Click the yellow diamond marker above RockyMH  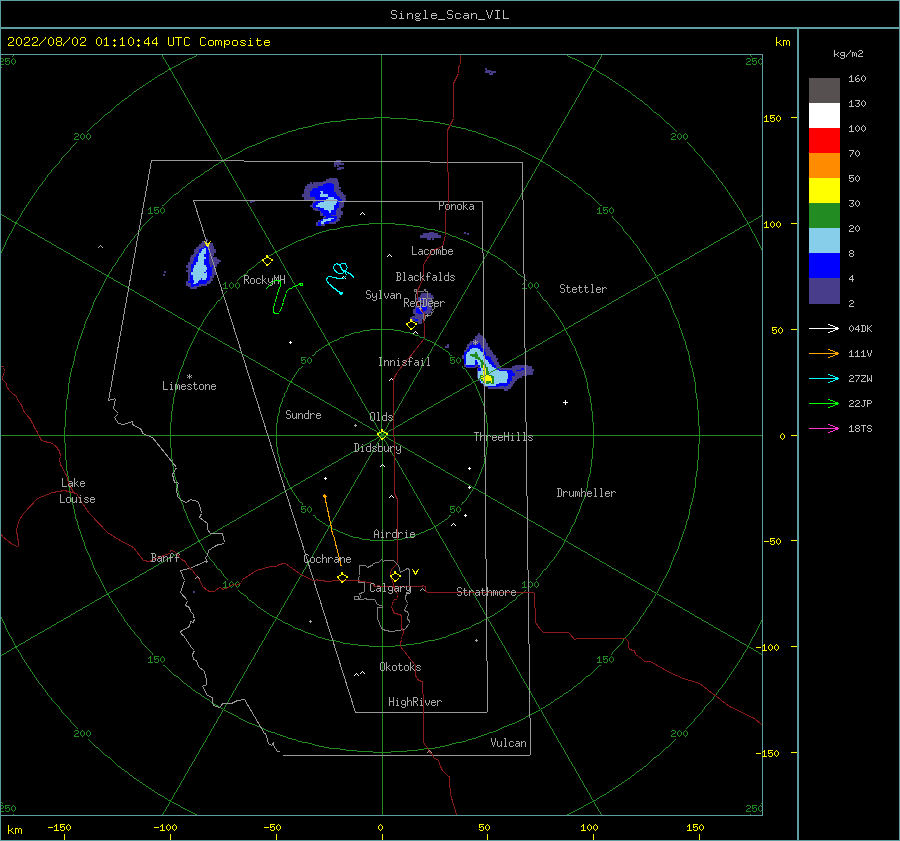click(267, 261)
